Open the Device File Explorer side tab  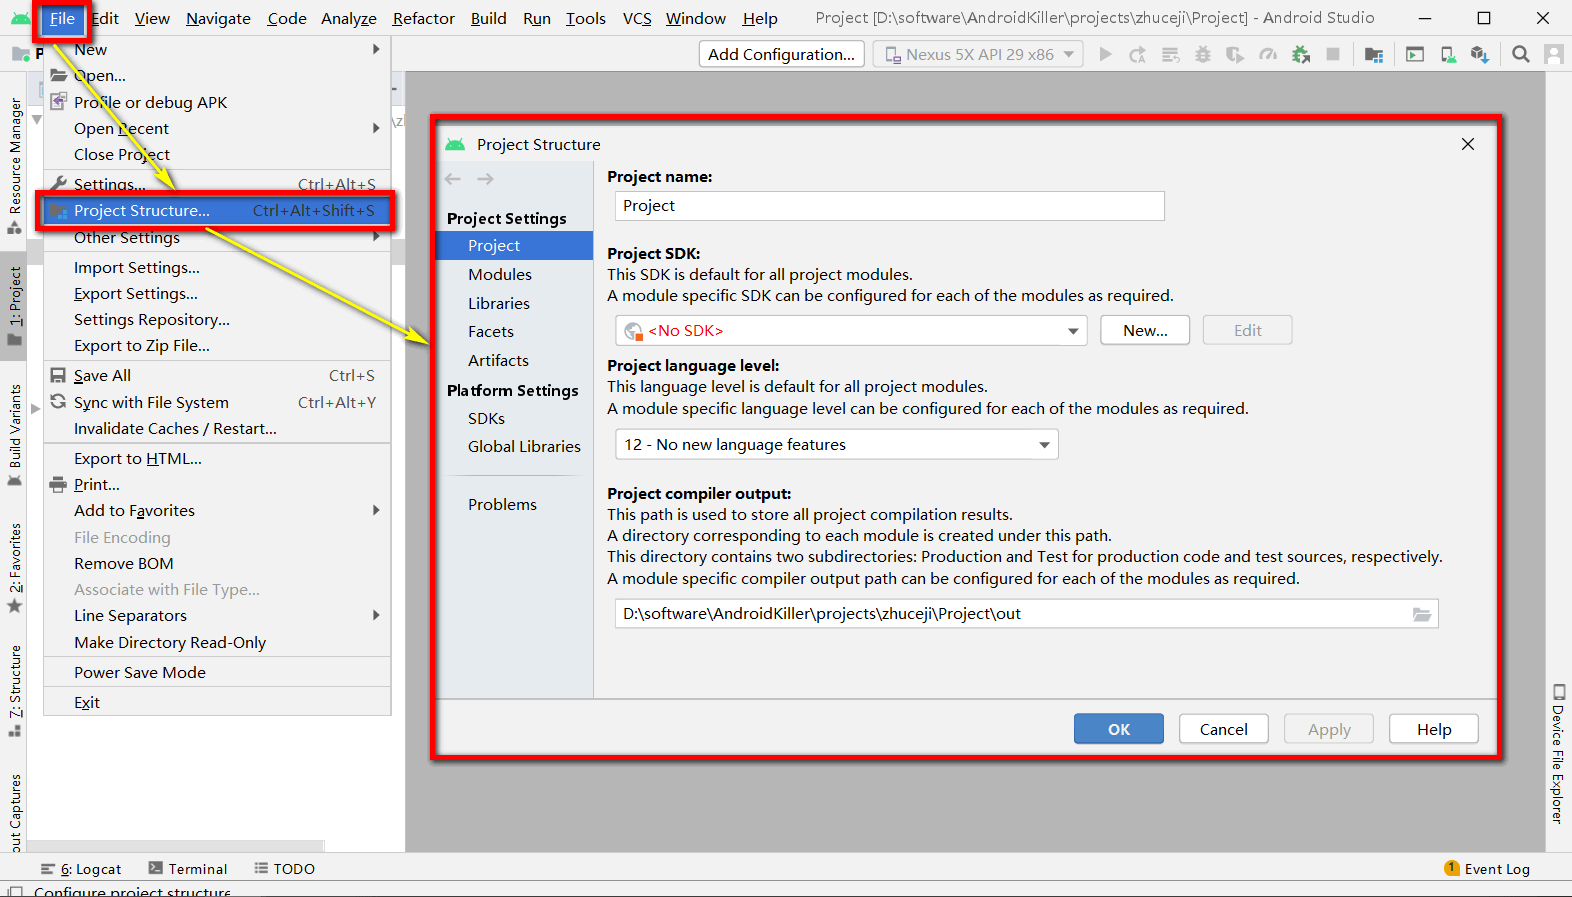click(1558, 754)
